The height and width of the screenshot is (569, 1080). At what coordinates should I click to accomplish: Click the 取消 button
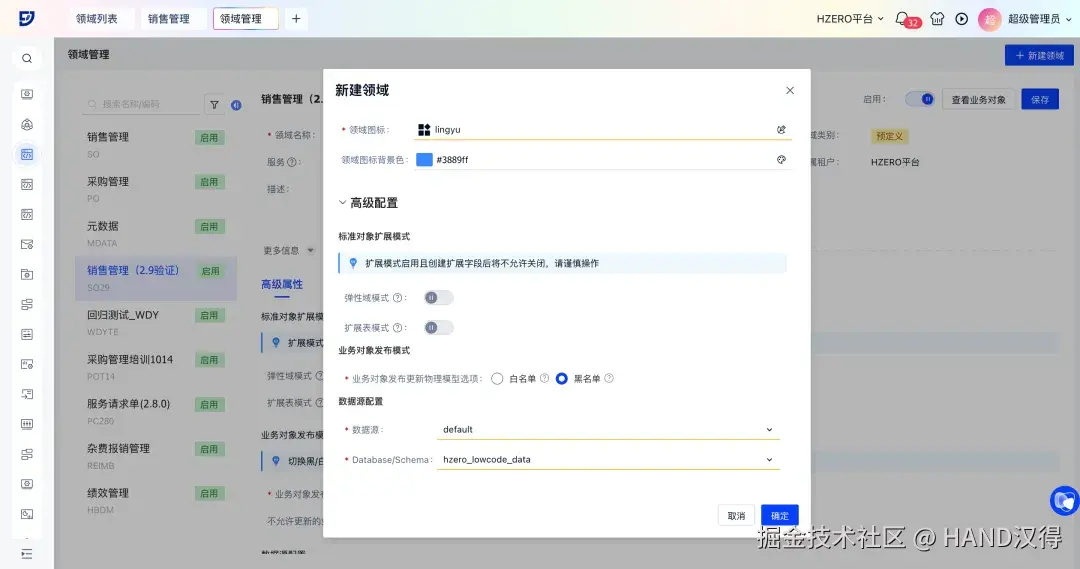click(736, 515)
